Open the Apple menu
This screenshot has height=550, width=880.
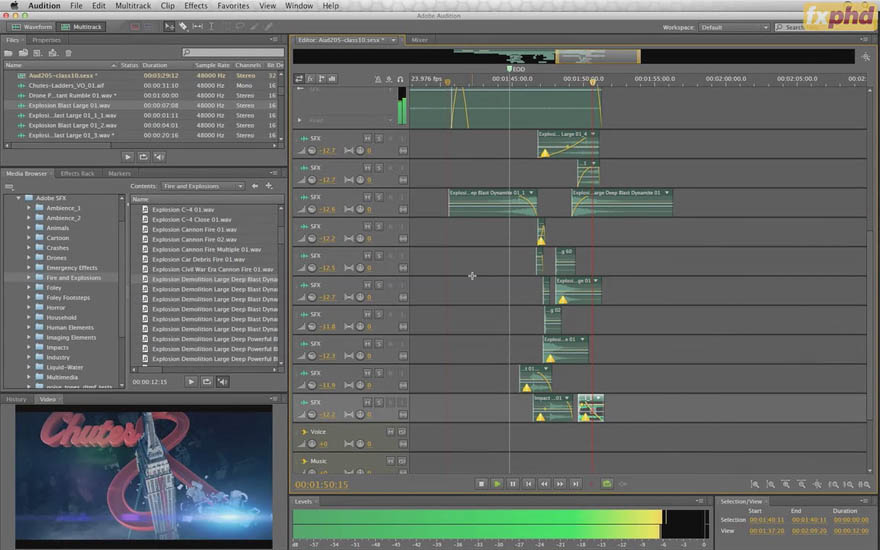click(14, 6)
